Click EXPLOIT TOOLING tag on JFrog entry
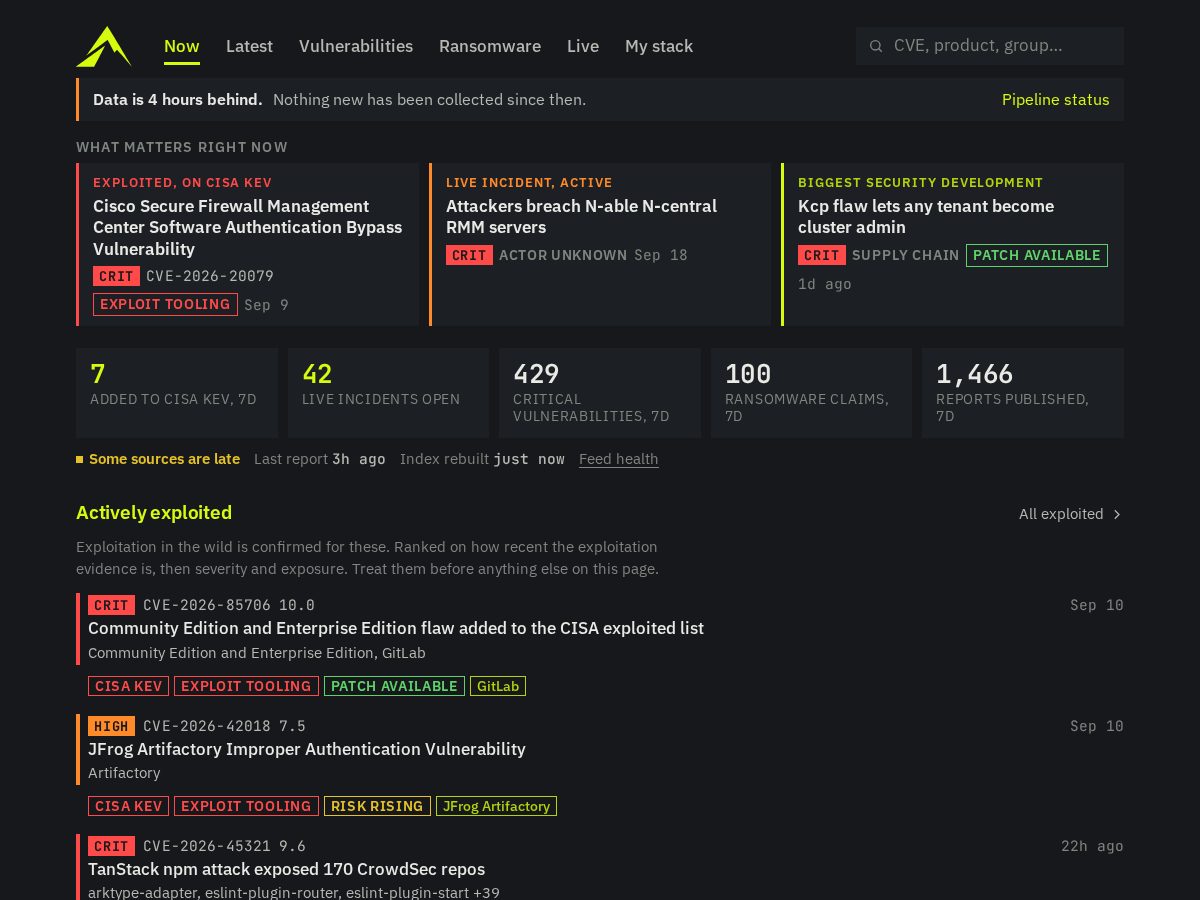Viewport: 1200px width, 900px height. coord(246,806)
